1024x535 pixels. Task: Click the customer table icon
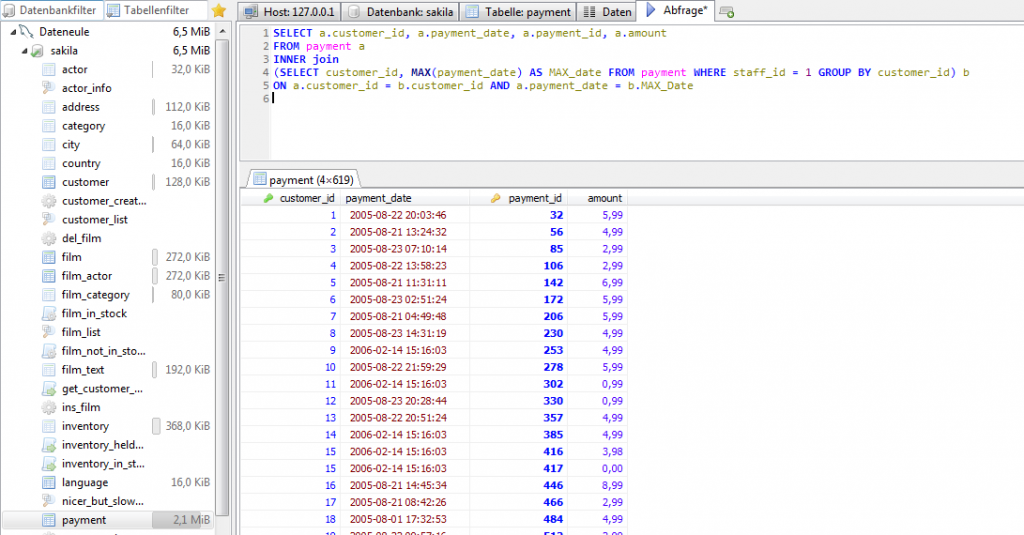(49, 182)
